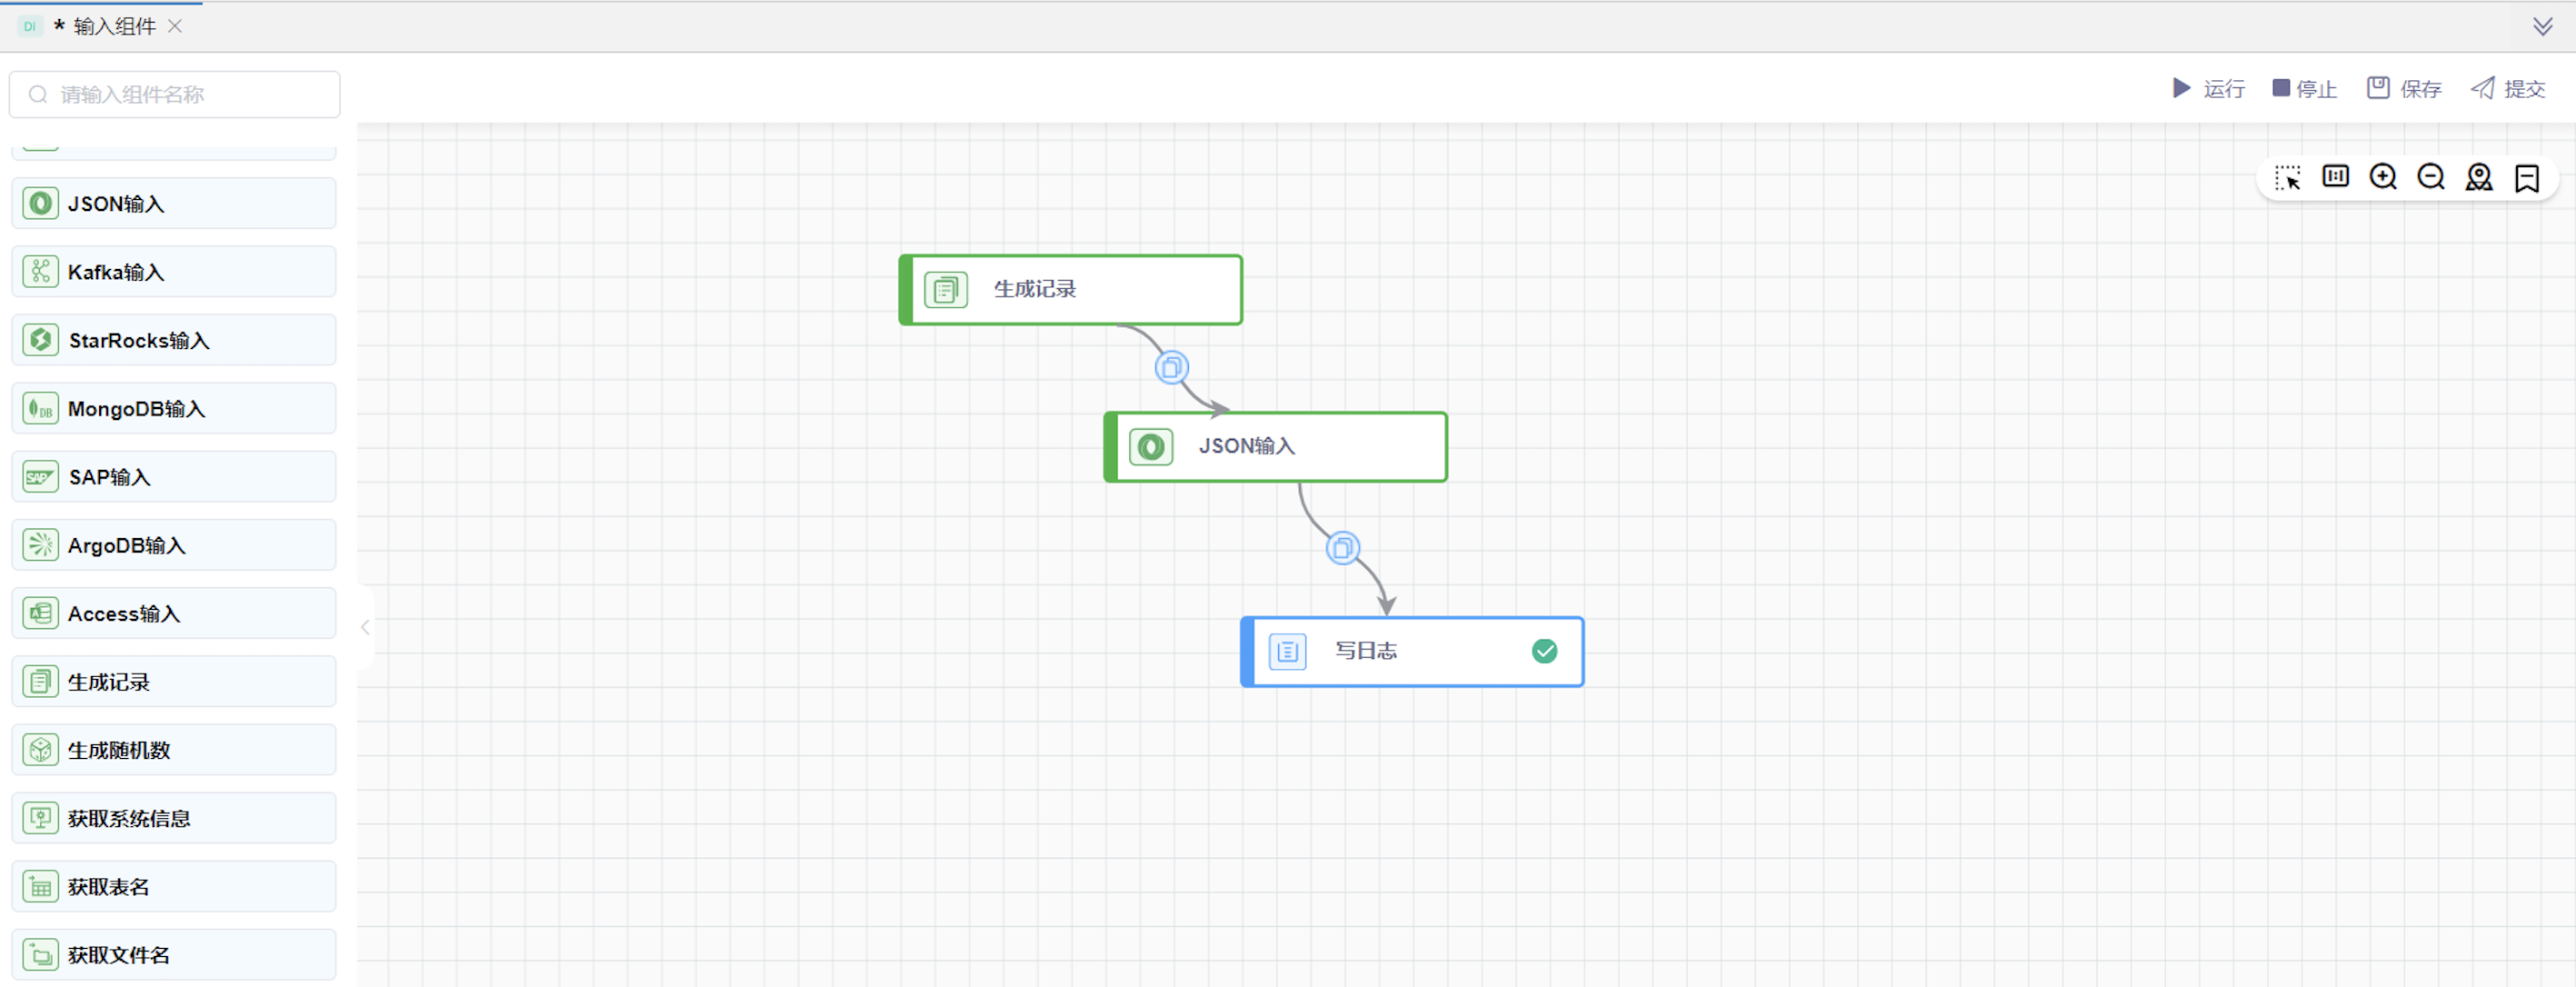Viewport: 2576px width, 987px height.
Task: Collapse the component sidebar panel
Action: click(365, 627)
